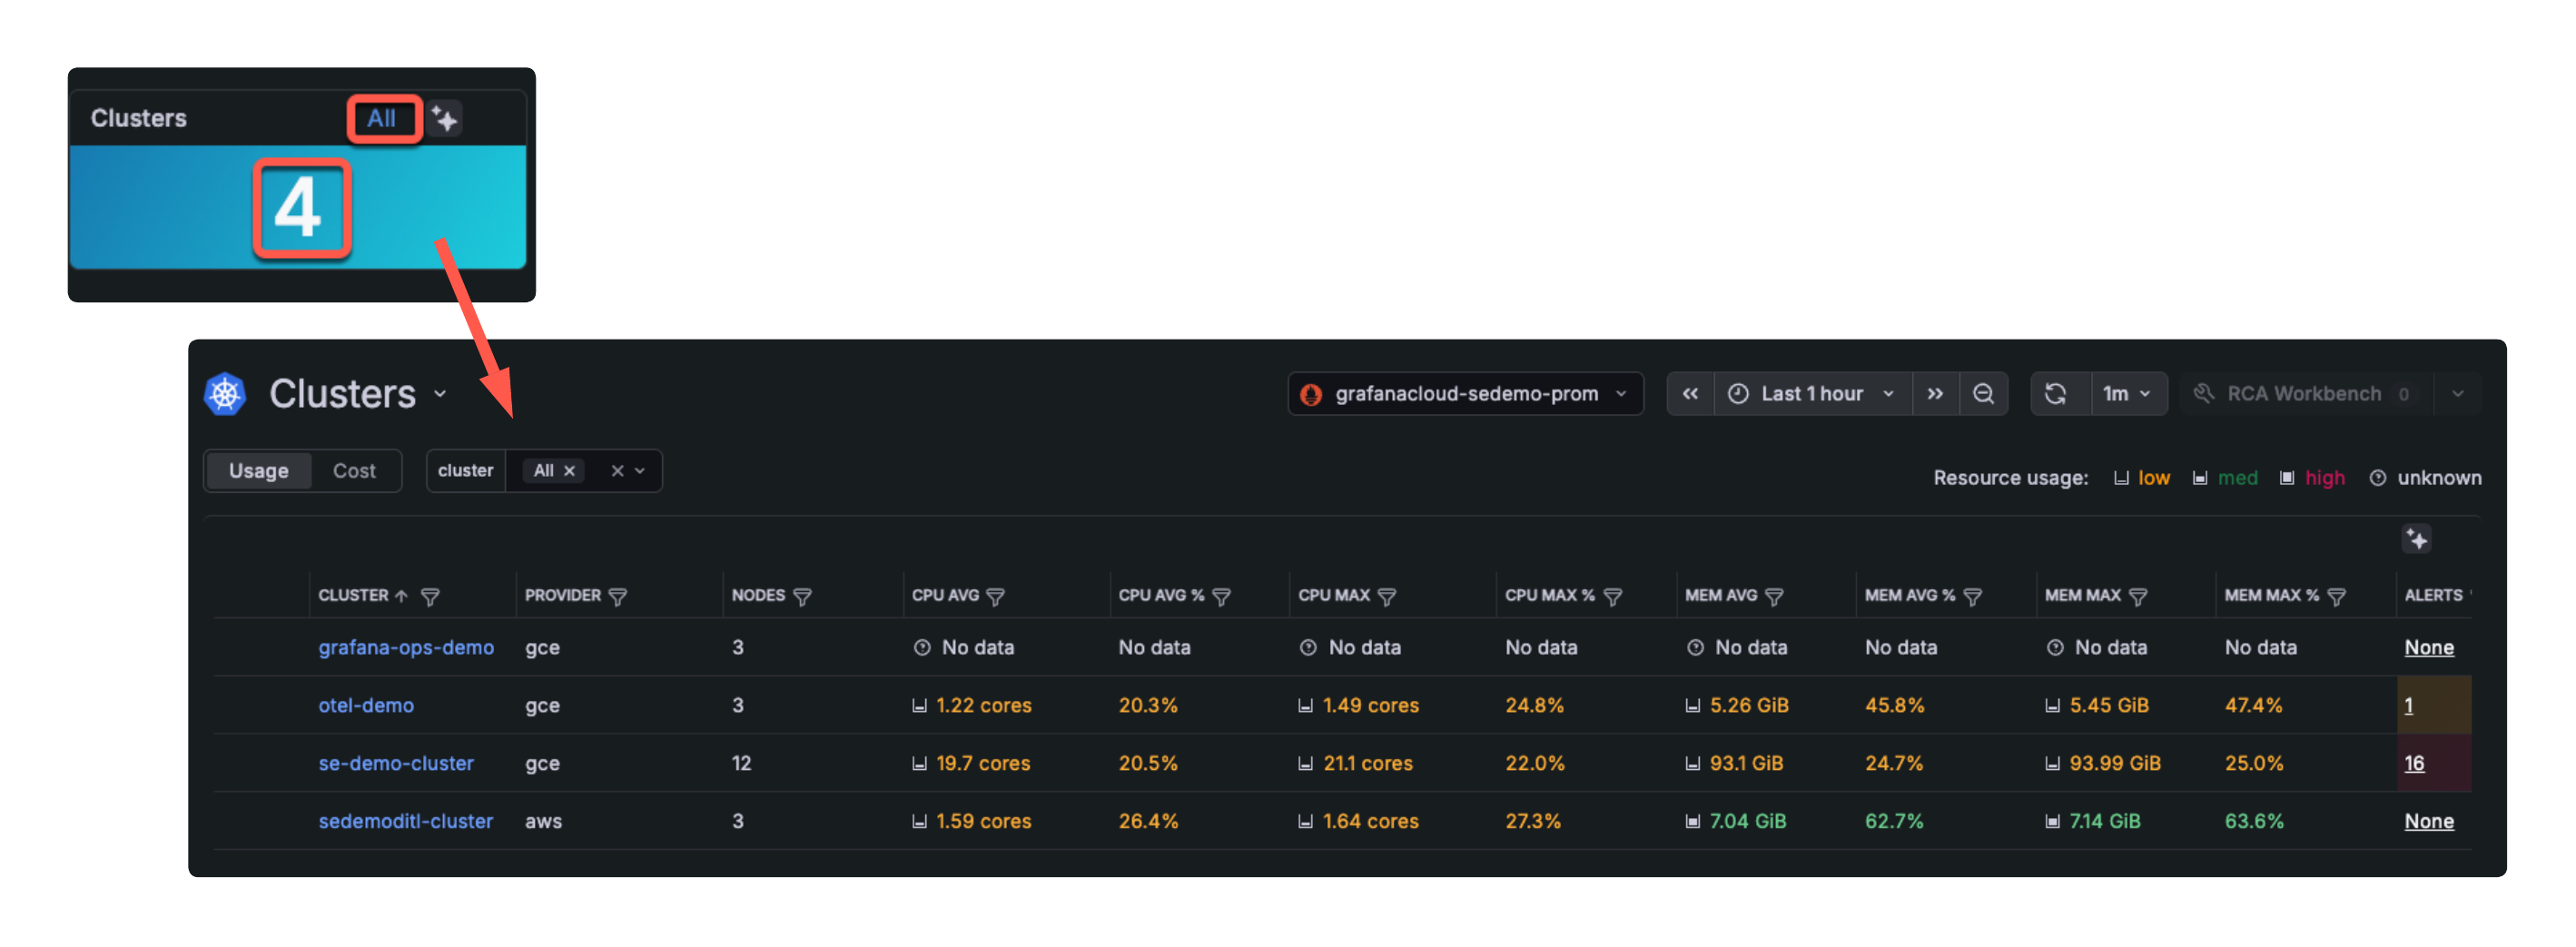Open the grafana-ops-demo cluster
The width and height of the screenshot is (2576, 947).
[406, 647]
